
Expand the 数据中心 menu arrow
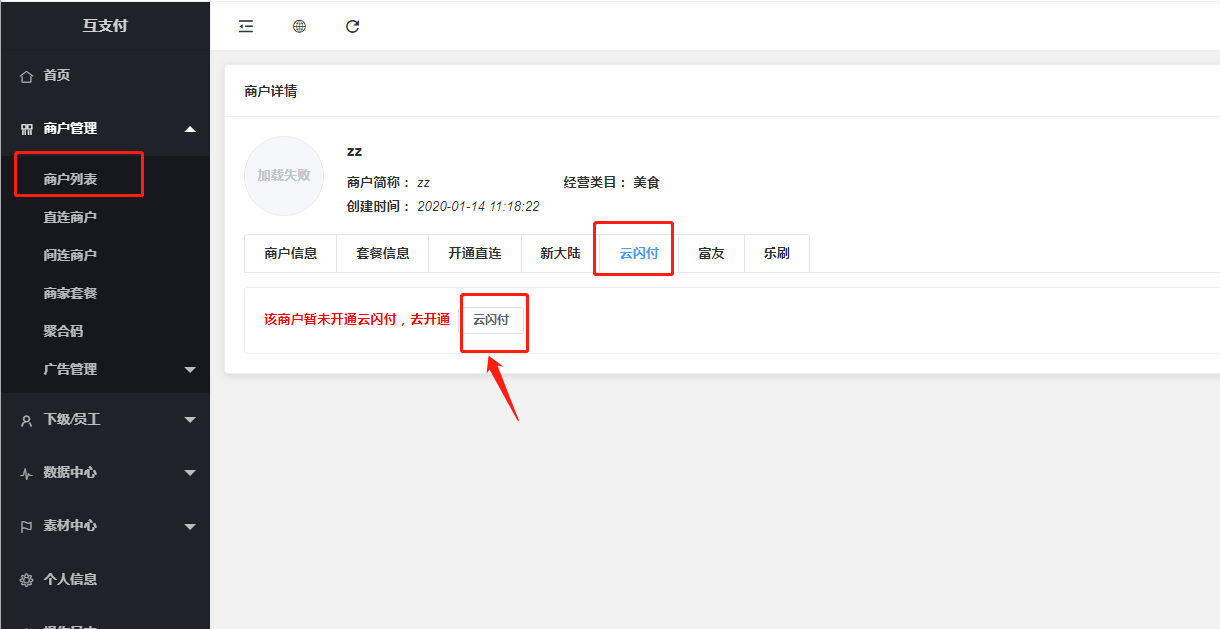190,473
